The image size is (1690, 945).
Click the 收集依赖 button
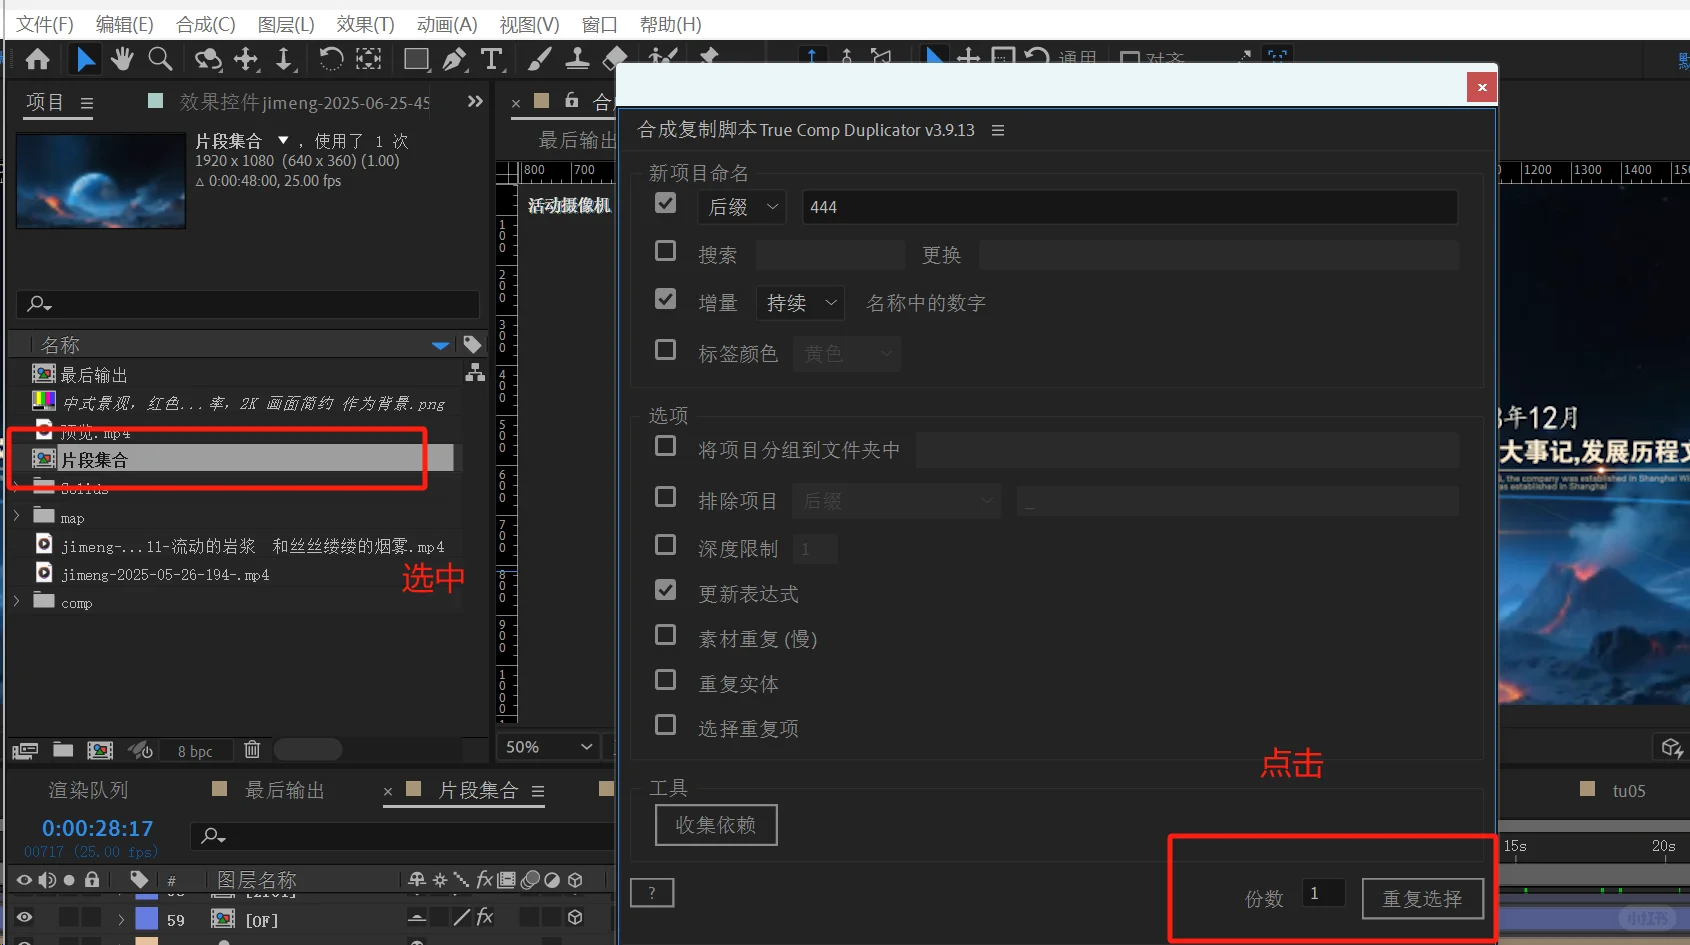pyautogui.click(x=715, y=824)
